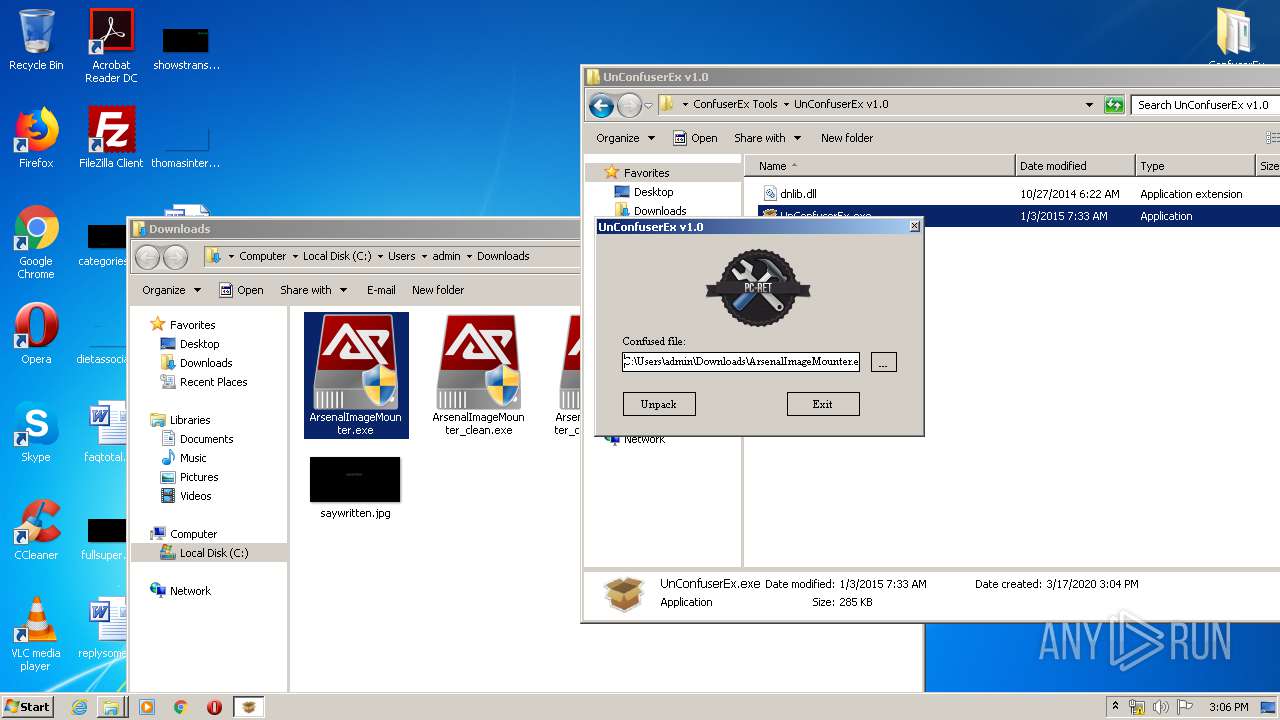Click Local Disk (C:) breadcrumb
1280x720 pixels.
[337, 256]
